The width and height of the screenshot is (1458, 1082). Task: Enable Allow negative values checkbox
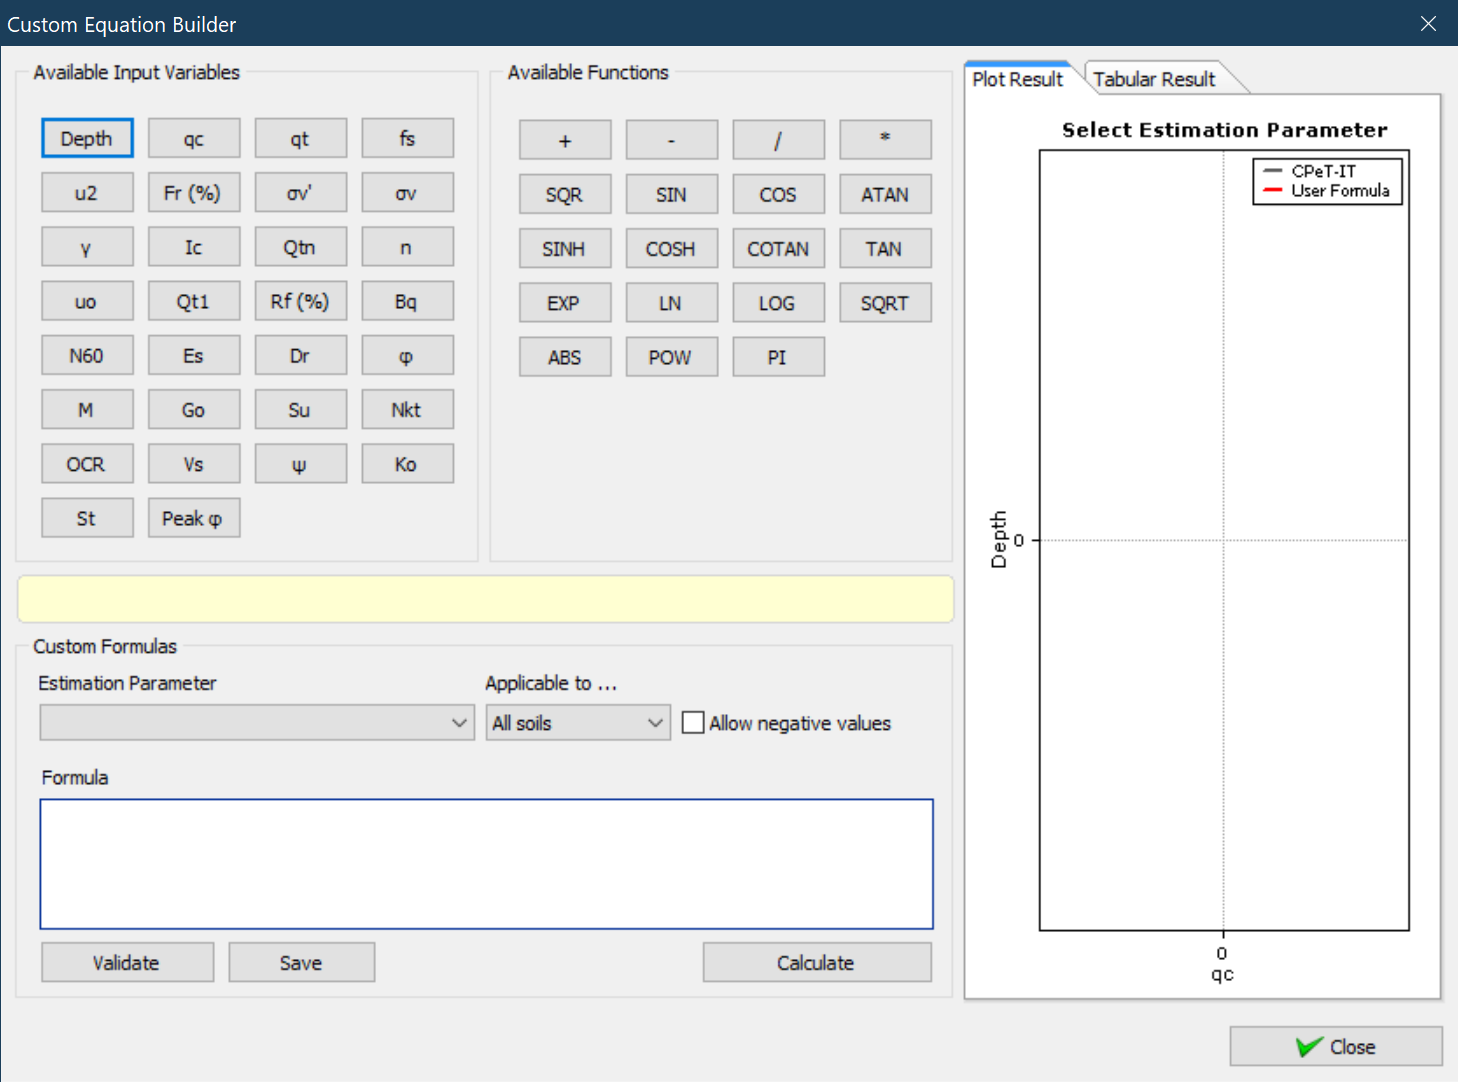[693, 723]
